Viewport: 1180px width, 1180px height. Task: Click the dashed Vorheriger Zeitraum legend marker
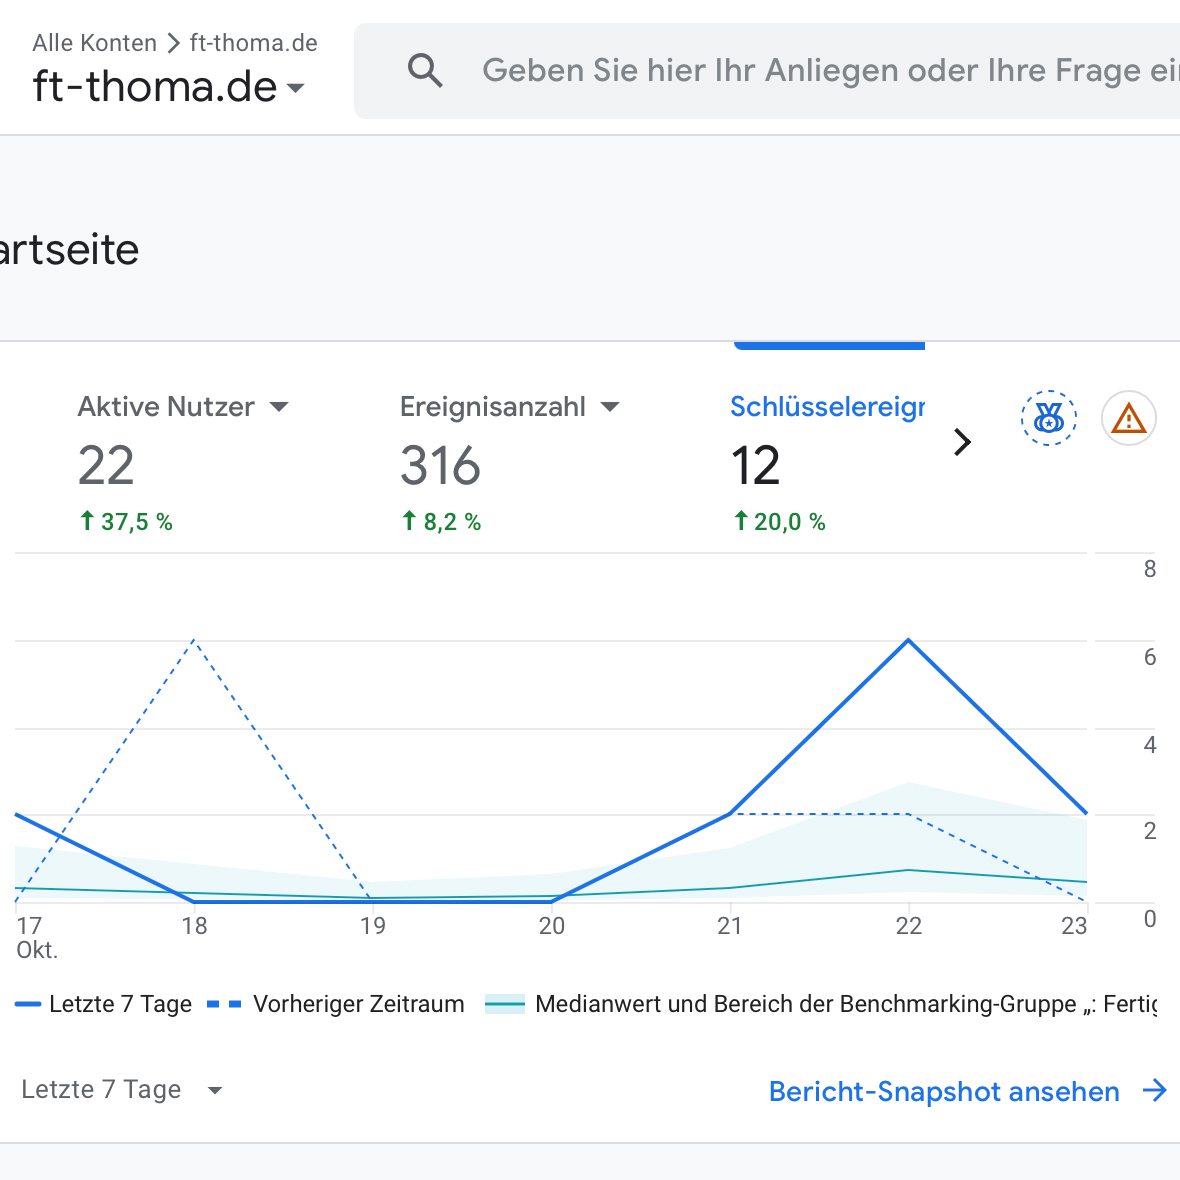tap(224, 1004)
